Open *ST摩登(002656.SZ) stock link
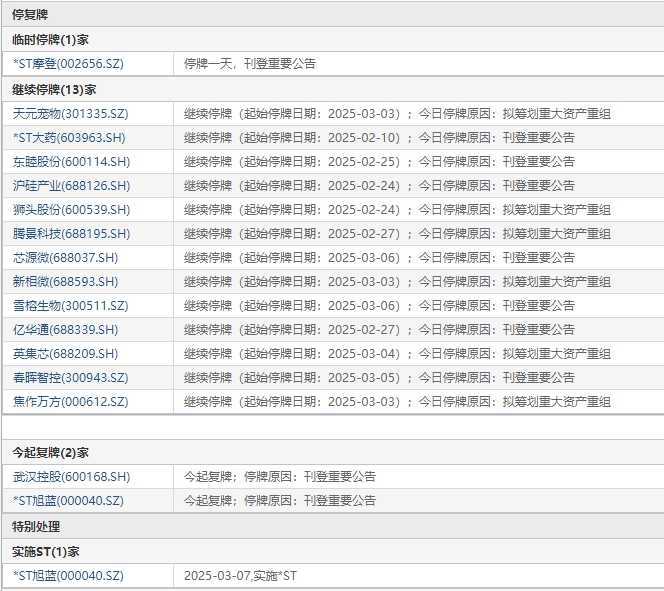The image size is (664, 591). pyautogui.click(x=68, y=64)
